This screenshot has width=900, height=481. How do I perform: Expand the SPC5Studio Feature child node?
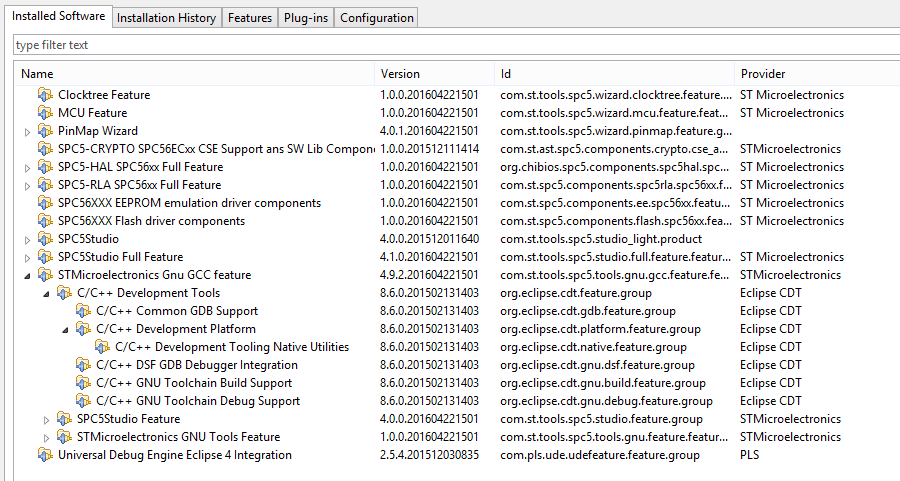(x=46, y=420)
